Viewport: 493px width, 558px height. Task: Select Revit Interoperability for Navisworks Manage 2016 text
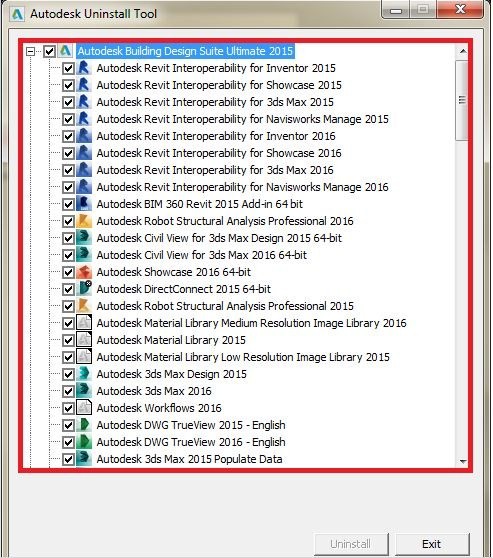[242, 187]
